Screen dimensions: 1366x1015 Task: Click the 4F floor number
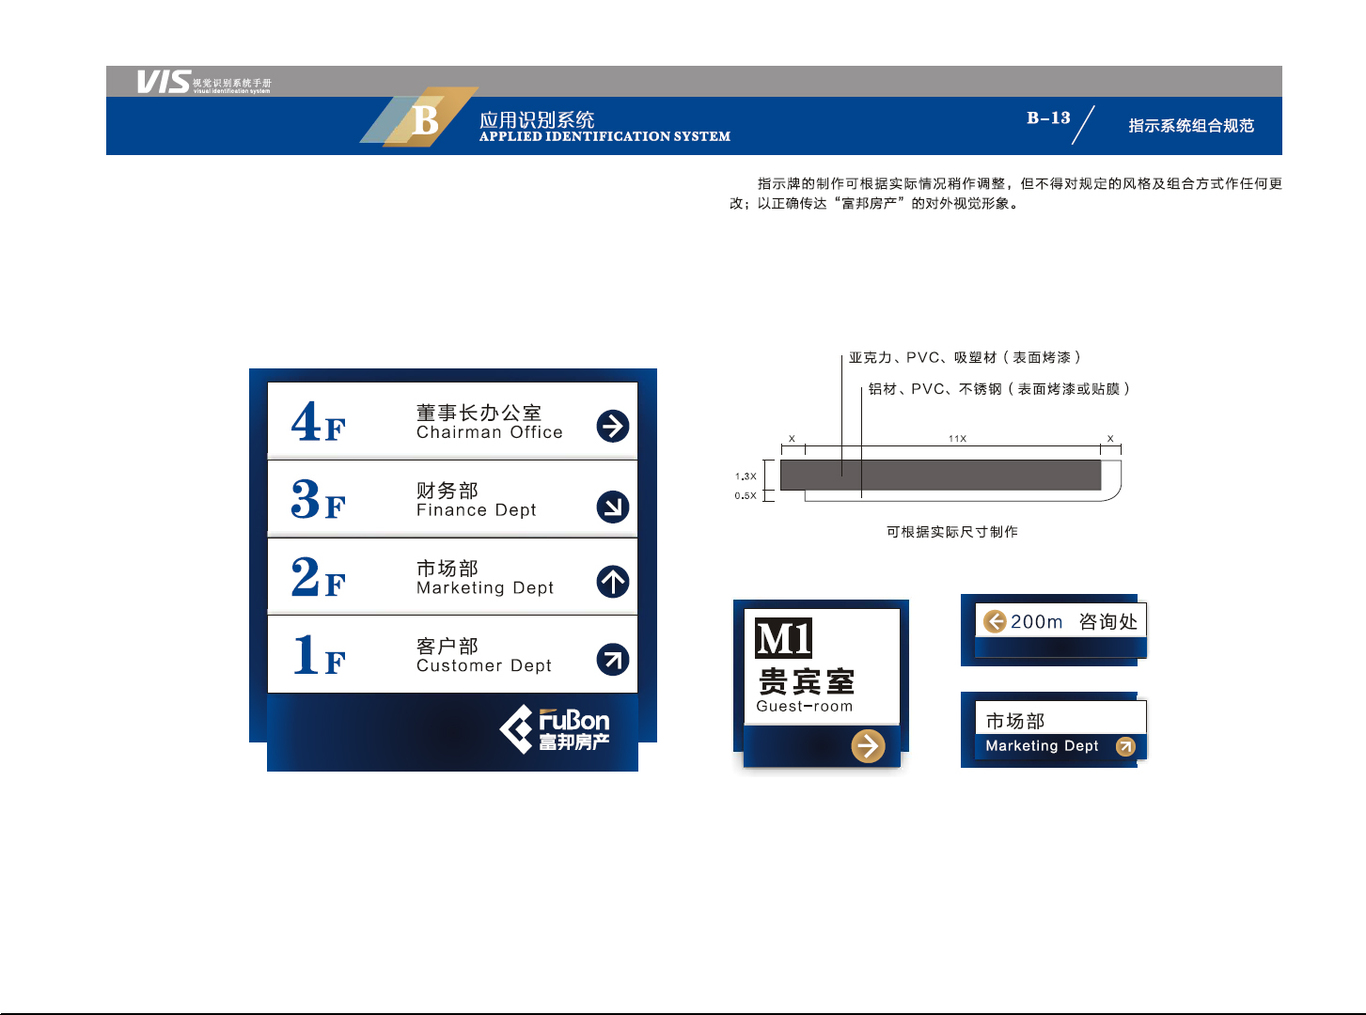click(x=318, y=422)
